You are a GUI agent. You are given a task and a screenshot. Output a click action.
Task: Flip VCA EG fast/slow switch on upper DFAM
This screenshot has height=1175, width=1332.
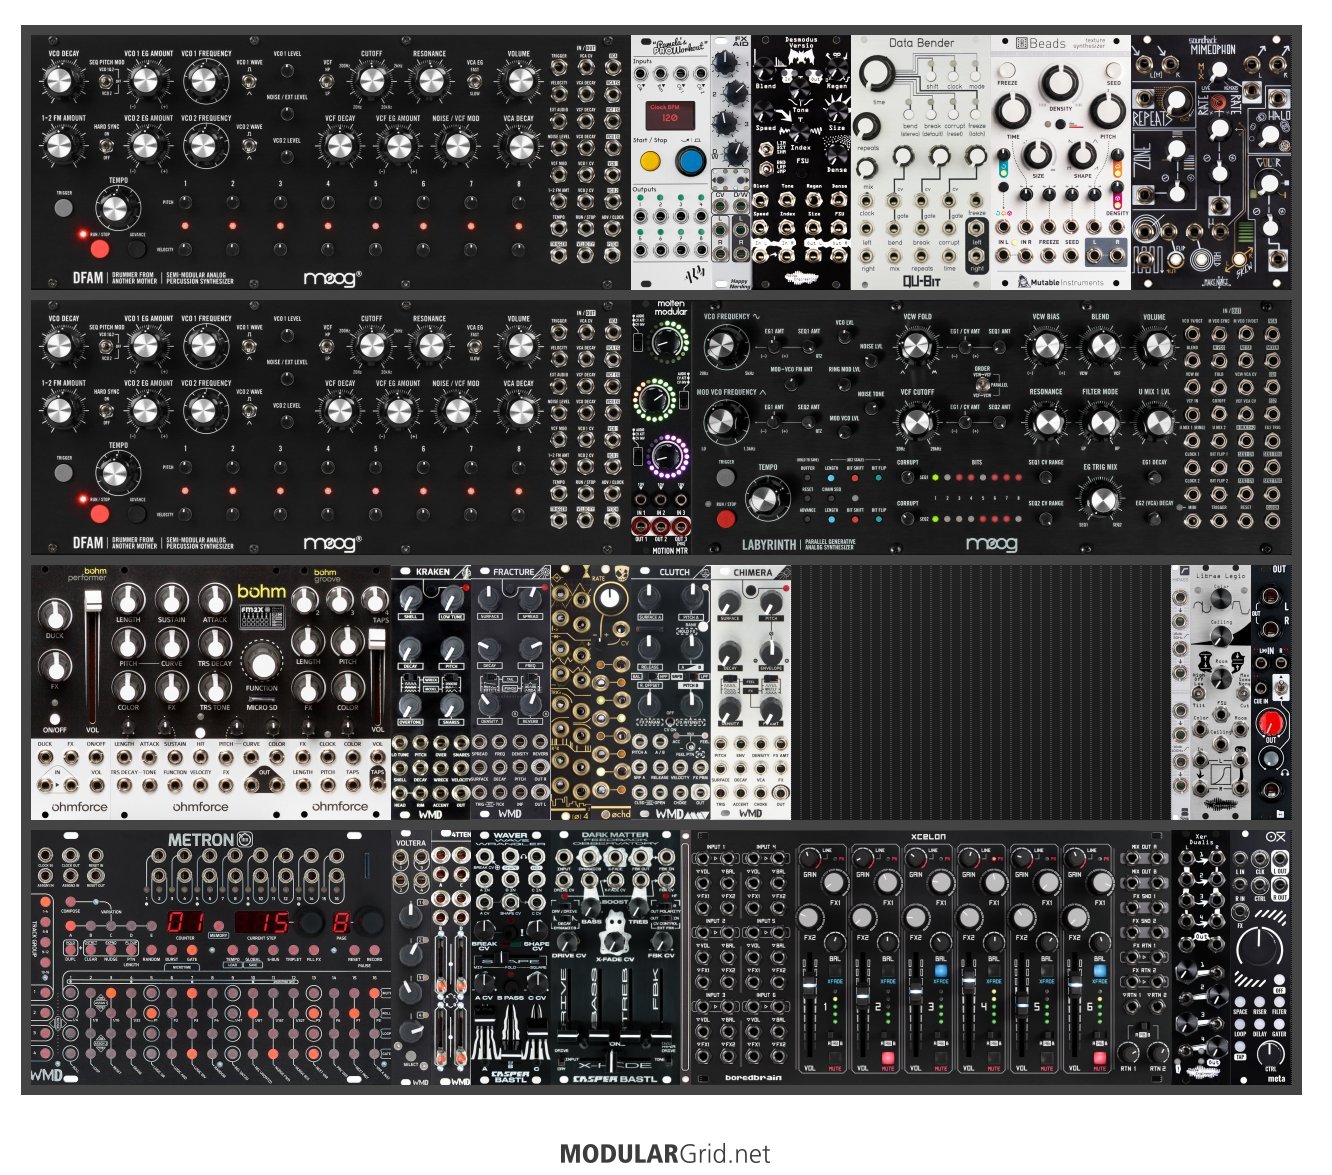(x=474, y=81)
